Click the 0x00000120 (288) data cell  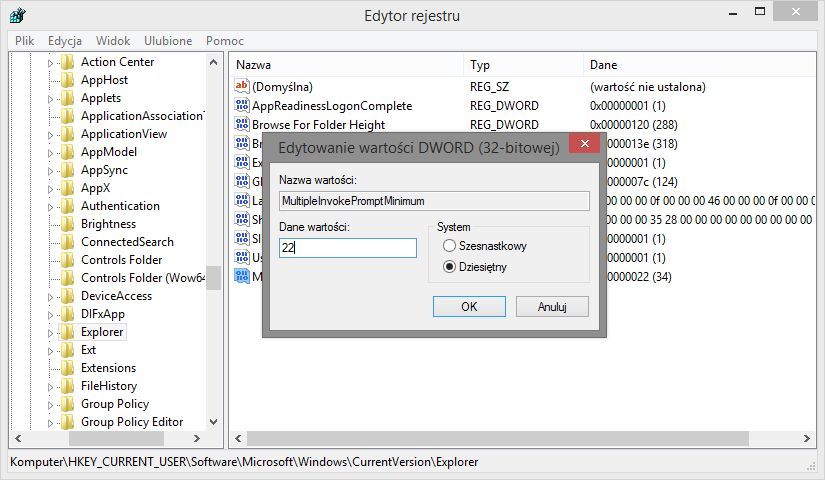[x=633, y=125]
